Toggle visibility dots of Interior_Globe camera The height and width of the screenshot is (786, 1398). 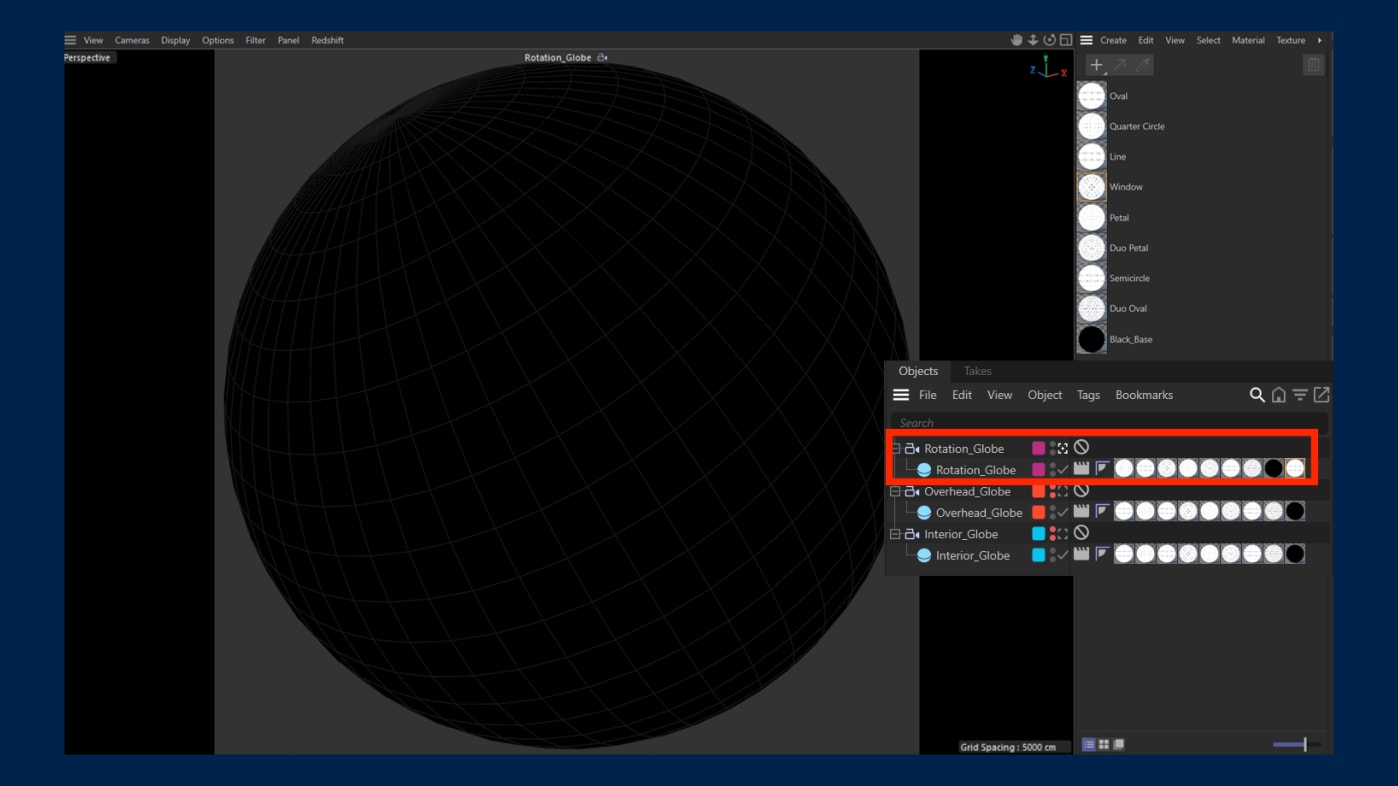tap(1052, 534)
